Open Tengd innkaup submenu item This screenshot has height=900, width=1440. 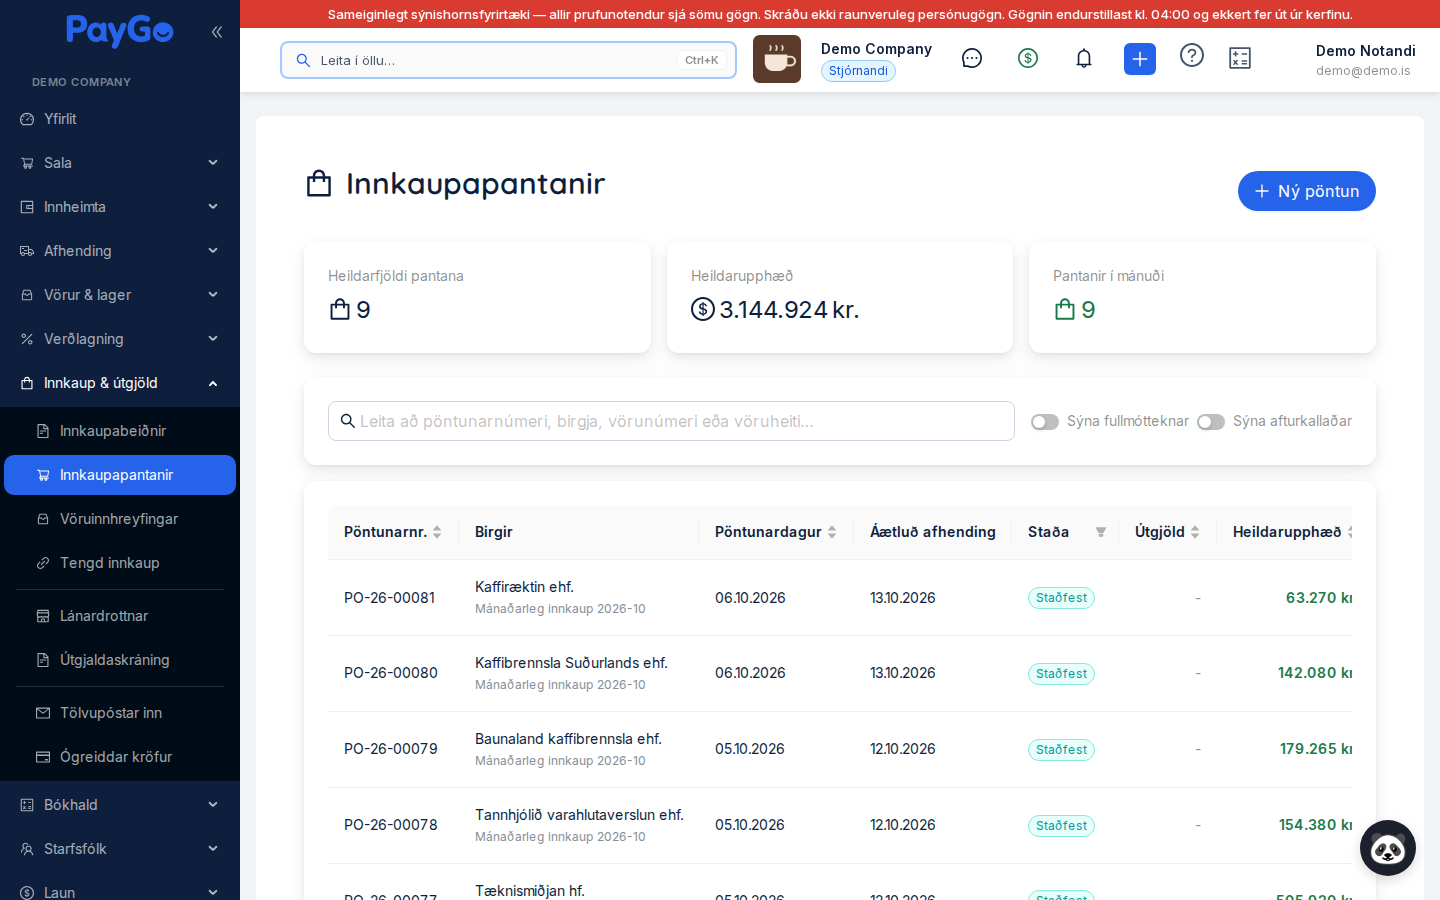tap(120, 563)
